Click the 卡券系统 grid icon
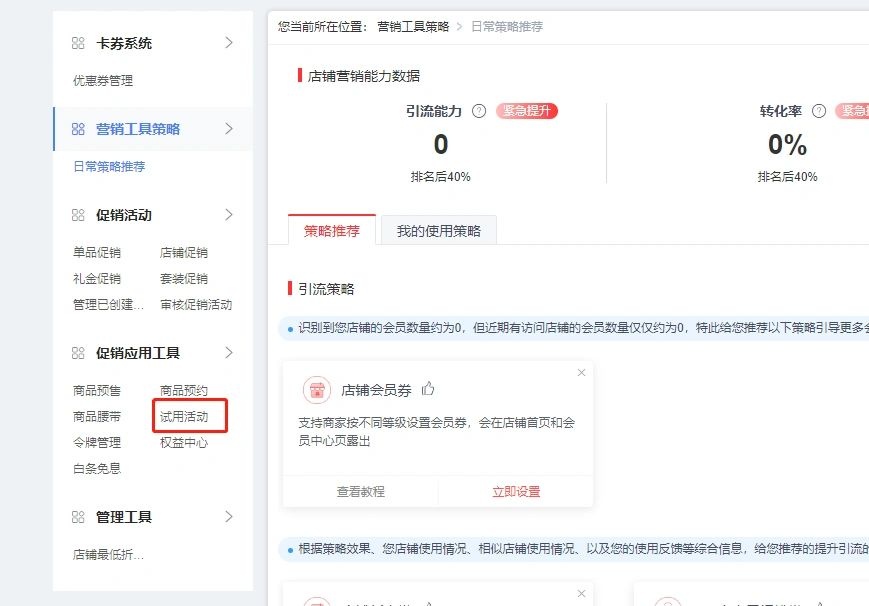This screenshot has height=606, width=869. (x=78, y=43)
